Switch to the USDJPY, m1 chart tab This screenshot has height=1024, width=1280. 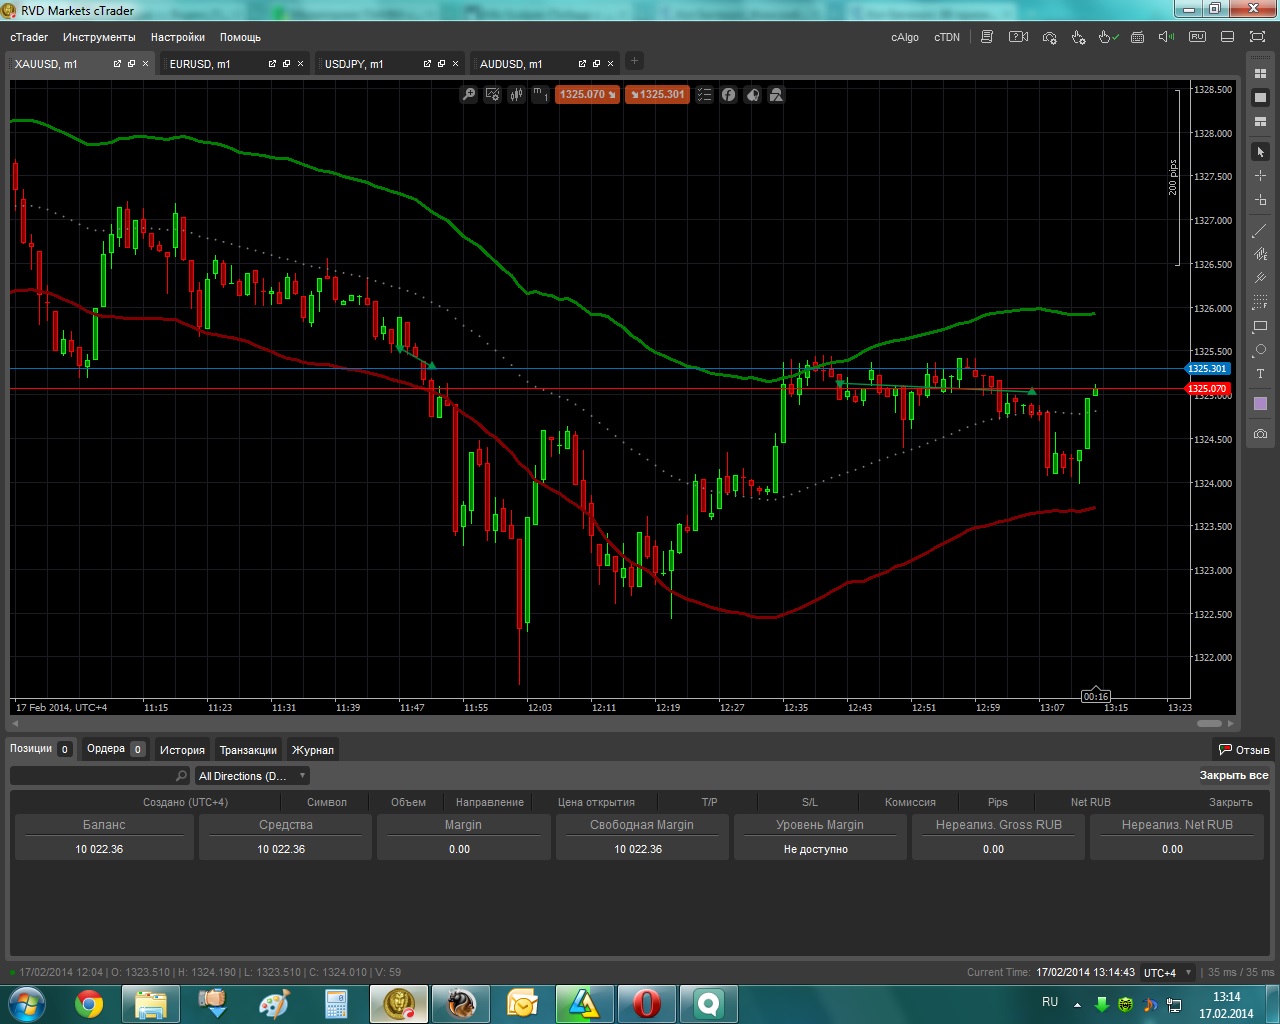click(x=354, y=64)
